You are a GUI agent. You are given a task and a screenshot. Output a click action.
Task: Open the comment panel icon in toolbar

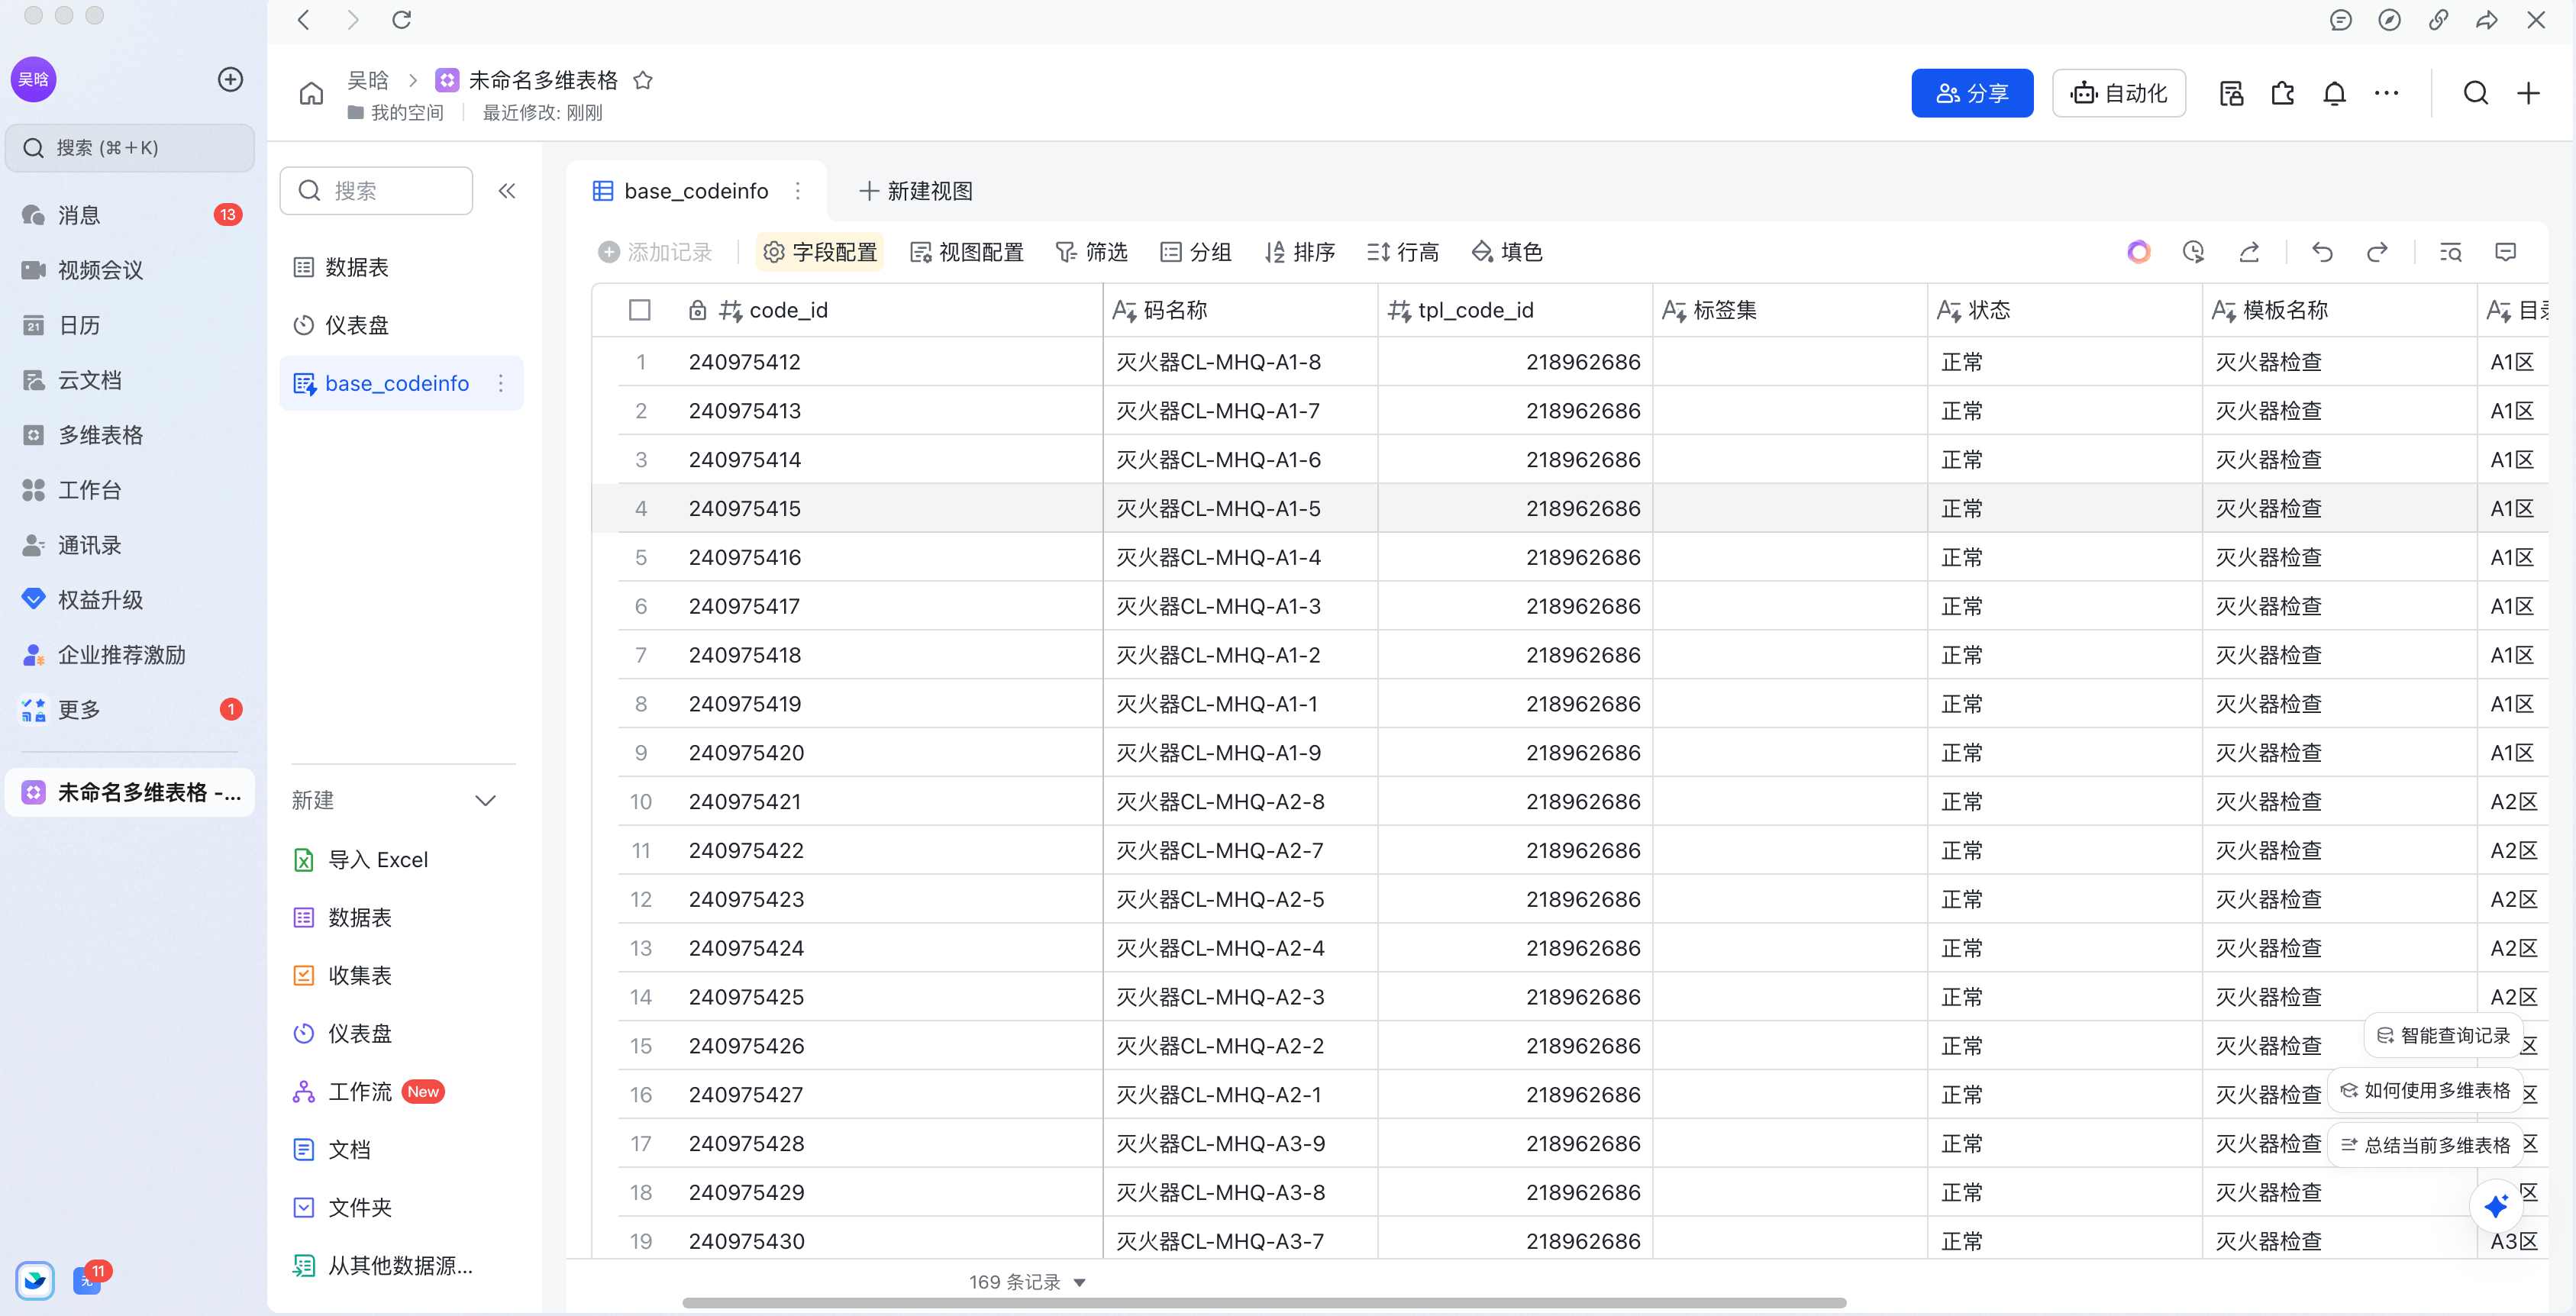[2506, 252]
